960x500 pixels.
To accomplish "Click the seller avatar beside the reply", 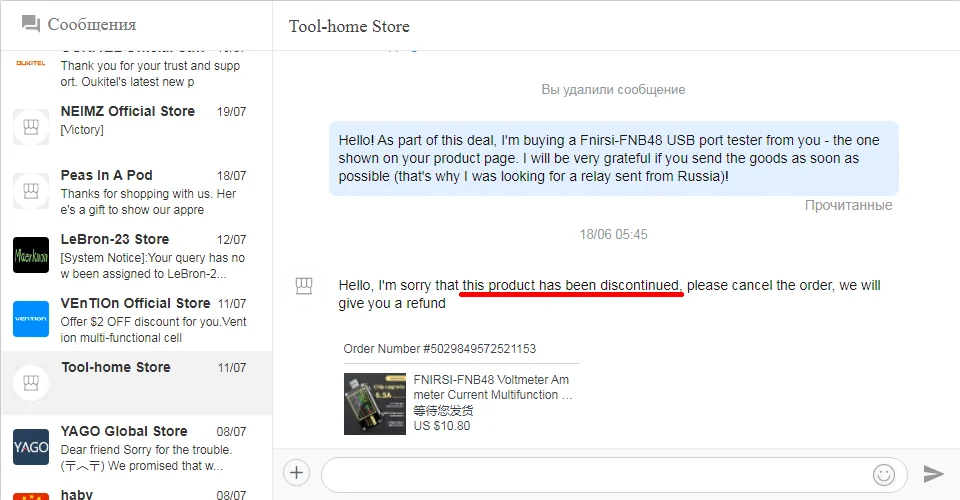I will click(x=304, y=286).
